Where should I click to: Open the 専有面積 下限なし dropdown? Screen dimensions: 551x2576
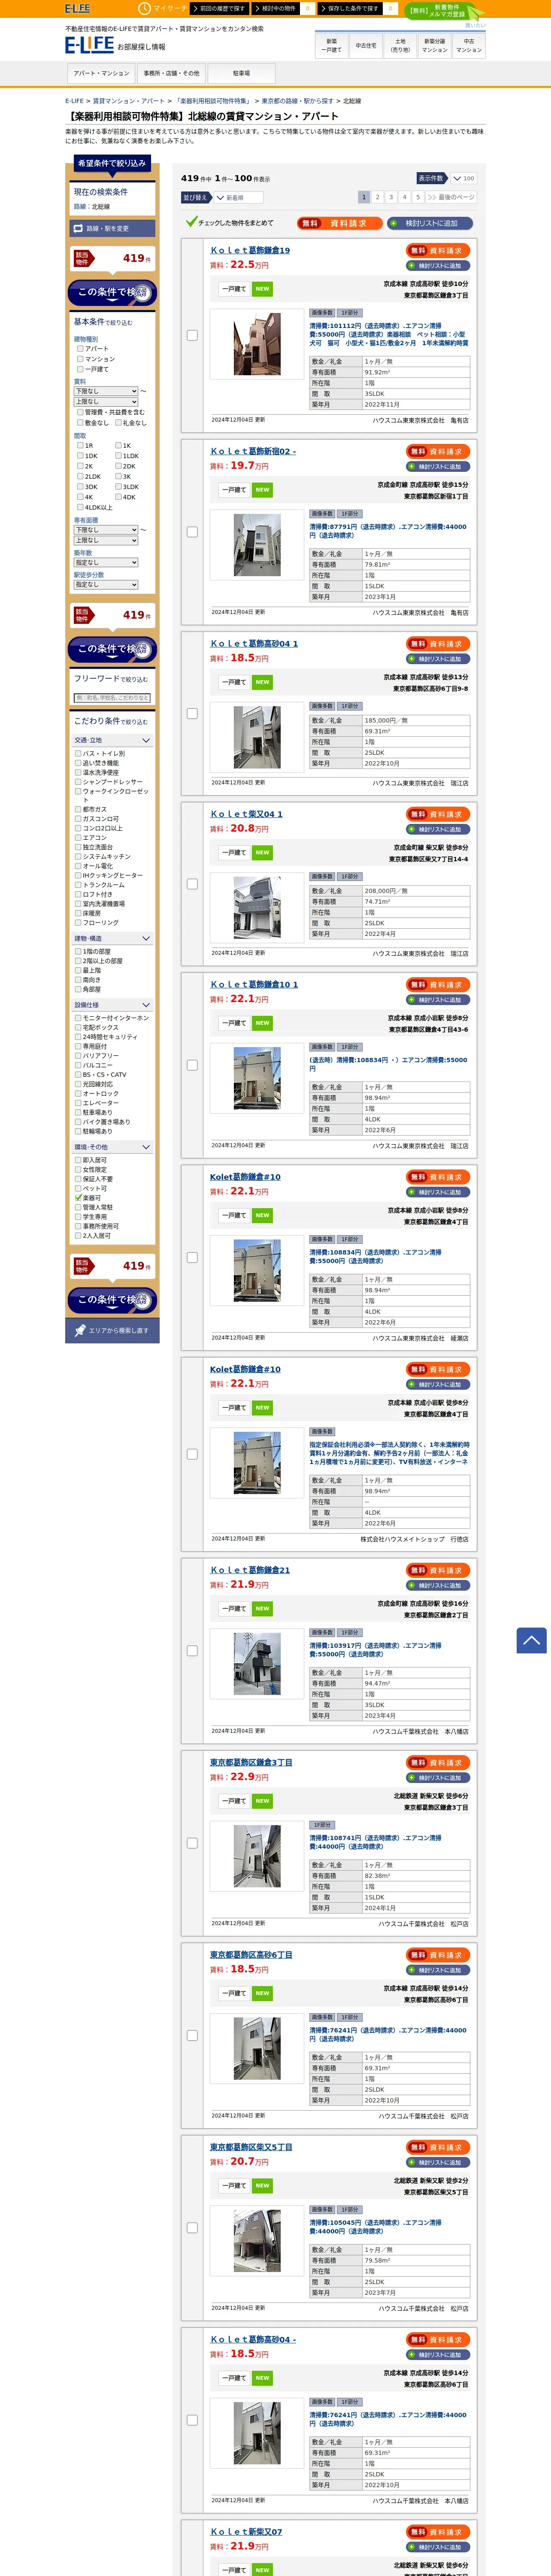click(x=105, y=530)
